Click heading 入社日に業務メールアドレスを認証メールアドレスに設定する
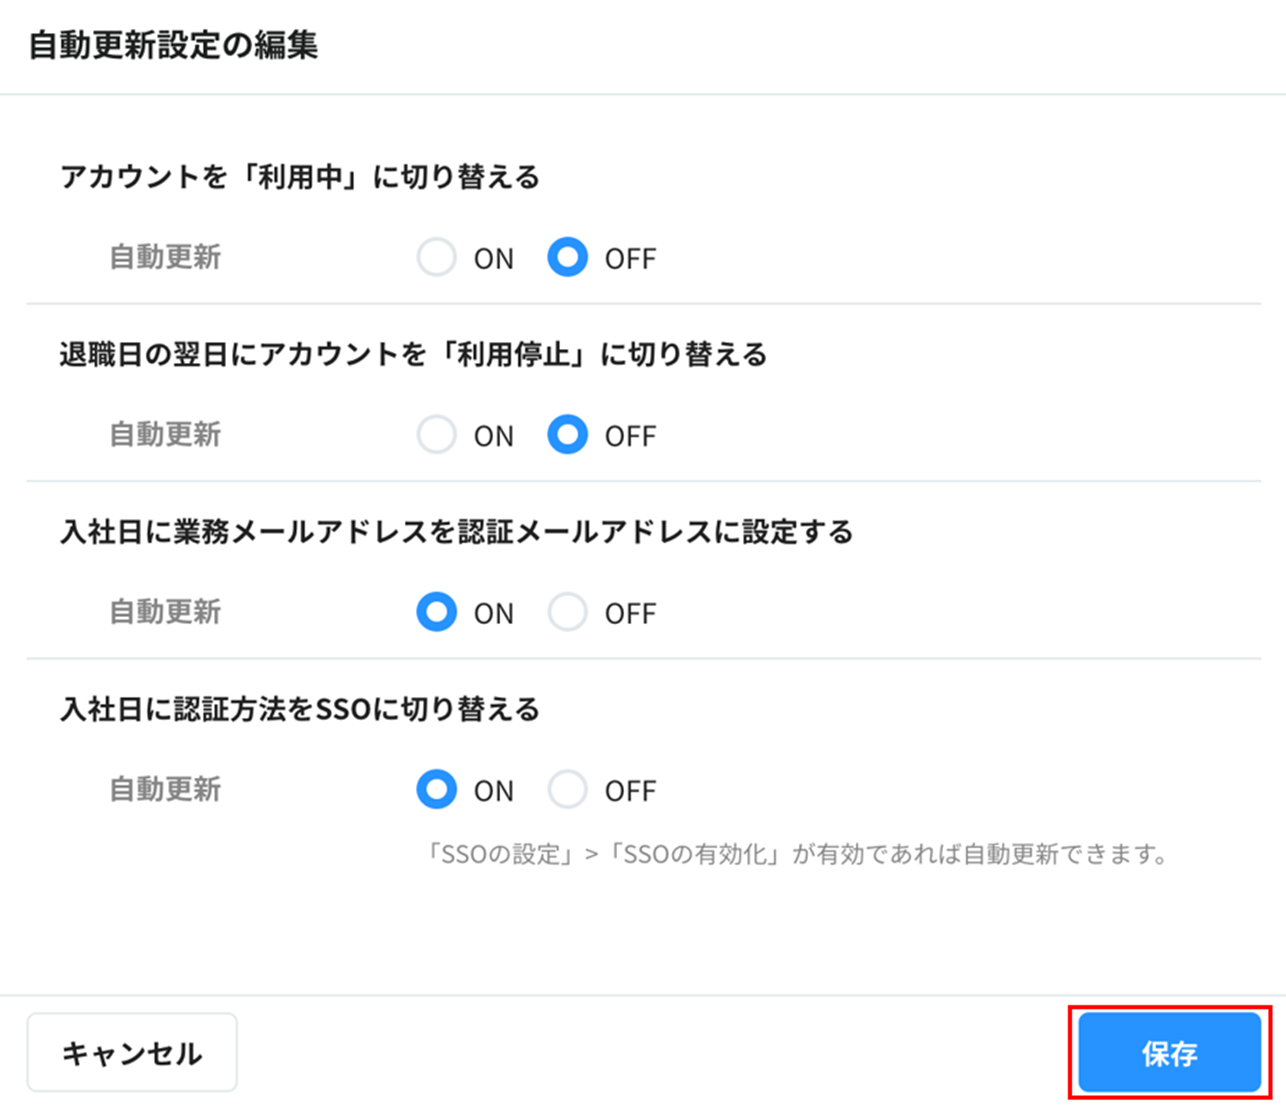Viewport: 1286px width, 1106px height. (x=456, y=531)
